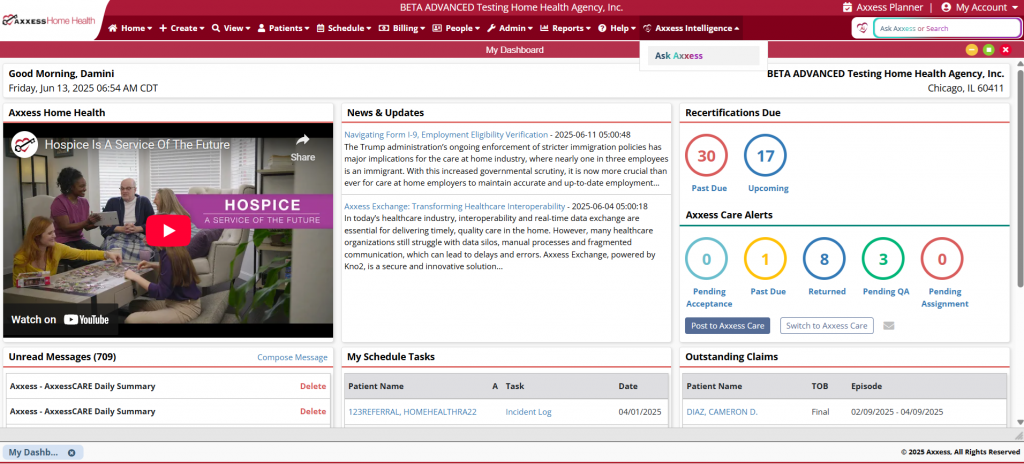Close the My Dashboard tab
The height and width of the screenshot is (464, 1024).
(x=71, y=452)
